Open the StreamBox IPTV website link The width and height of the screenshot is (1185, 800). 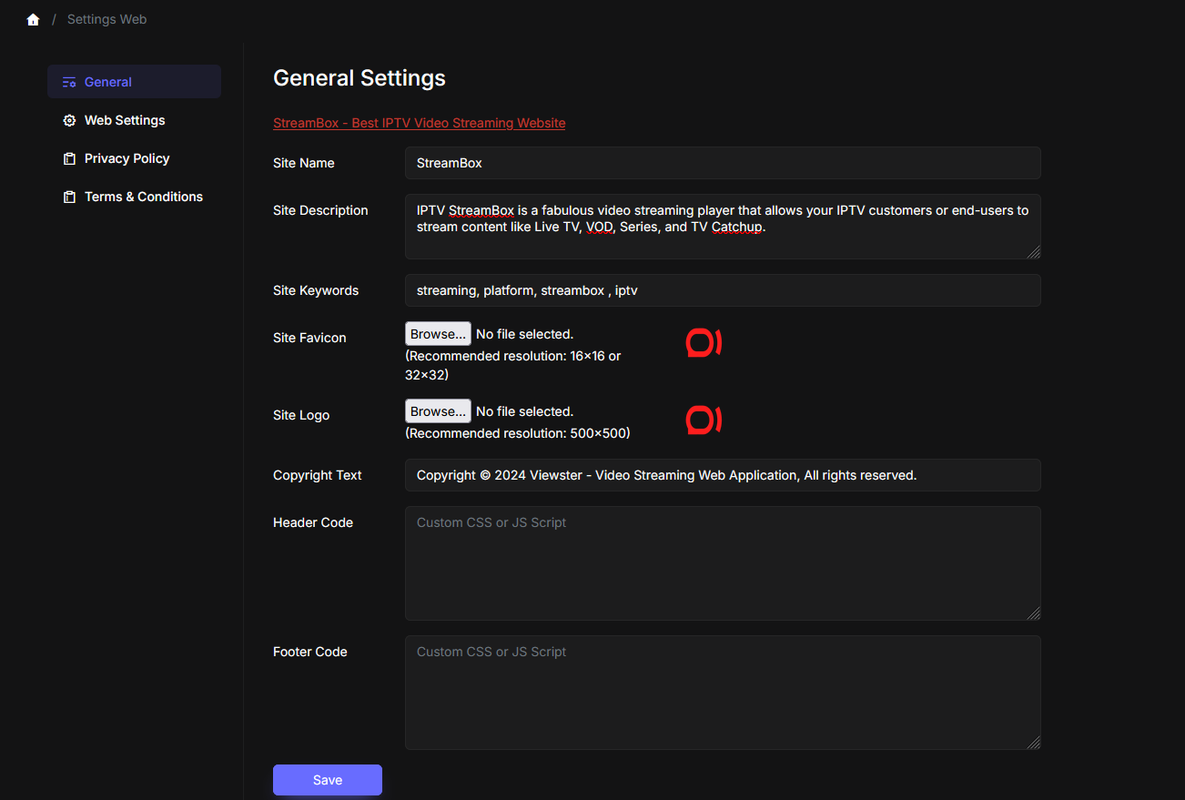(x=419, y=123)
